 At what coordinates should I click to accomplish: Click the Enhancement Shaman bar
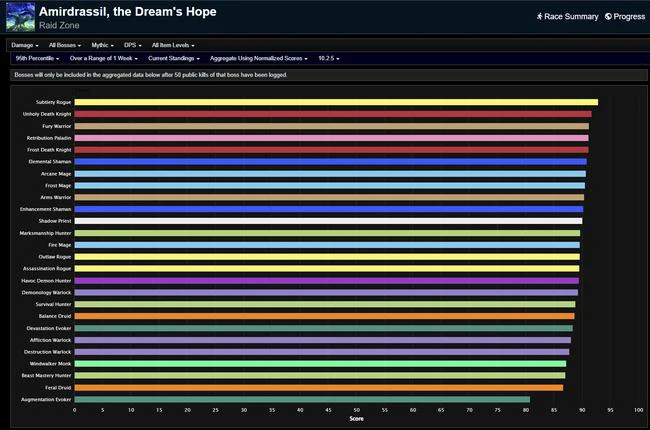pos(329,209)
